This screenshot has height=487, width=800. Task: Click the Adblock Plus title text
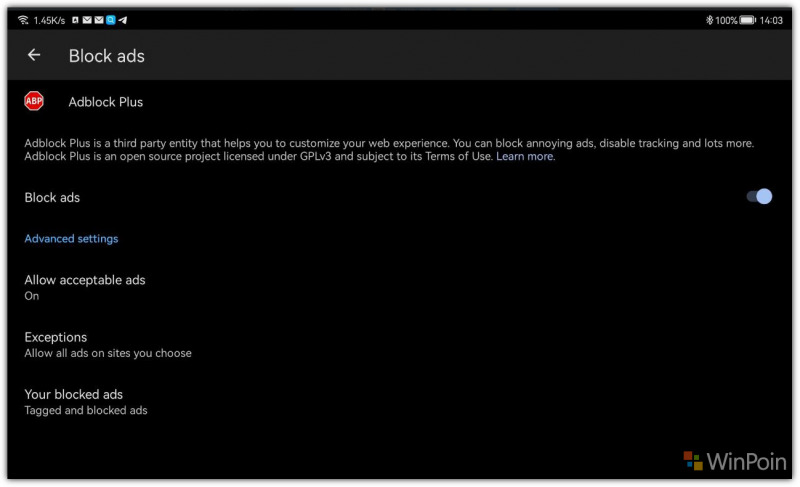[x=106, y=102]
